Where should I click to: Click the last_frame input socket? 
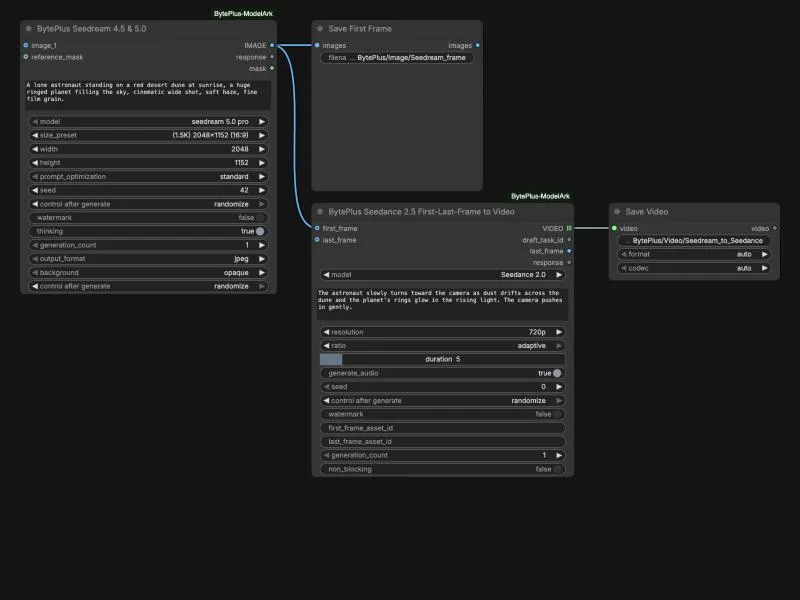coord(317,240)
